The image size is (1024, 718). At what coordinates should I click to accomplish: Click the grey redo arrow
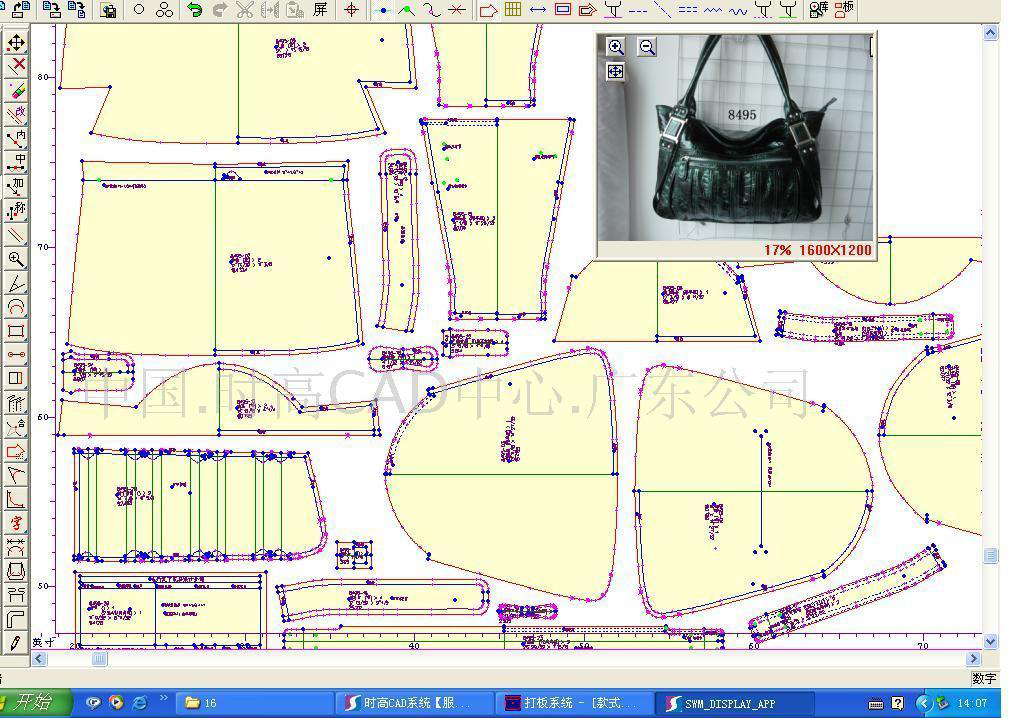220,10
